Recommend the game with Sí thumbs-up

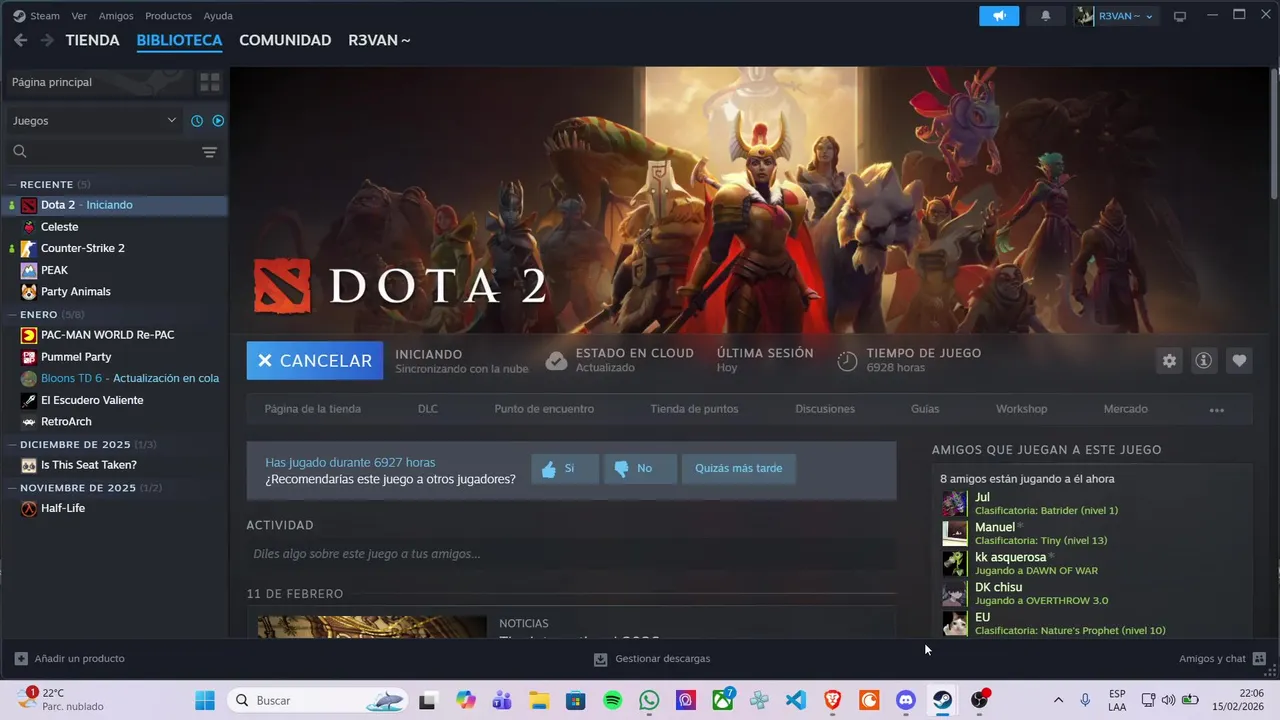point(565,468)
